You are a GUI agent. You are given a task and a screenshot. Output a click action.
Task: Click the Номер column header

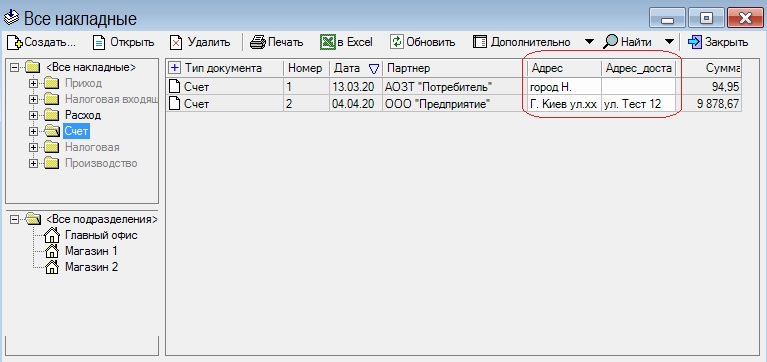[x=306, y=68]
